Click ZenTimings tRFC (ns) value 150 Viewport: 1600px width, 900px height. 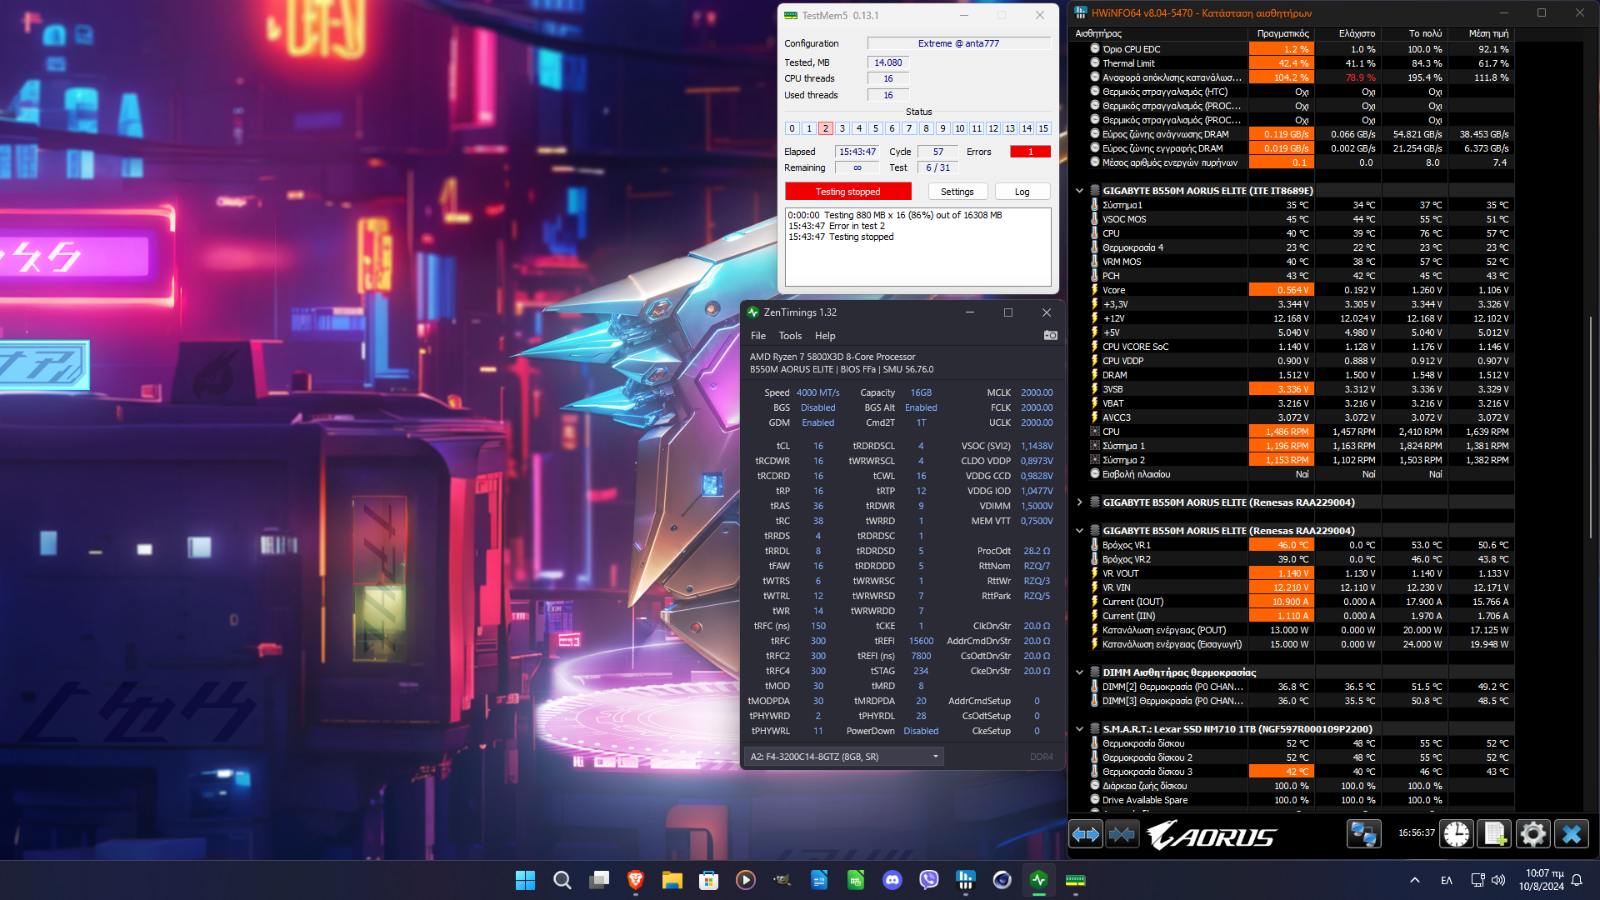pos(818,626)
